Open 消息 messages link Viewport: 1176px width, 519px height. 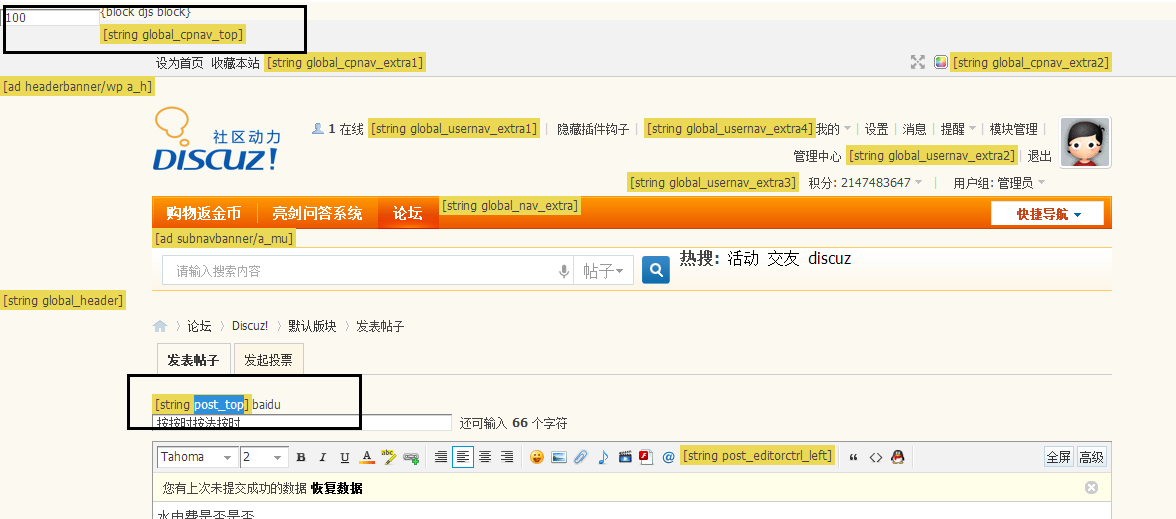point(914,129)
